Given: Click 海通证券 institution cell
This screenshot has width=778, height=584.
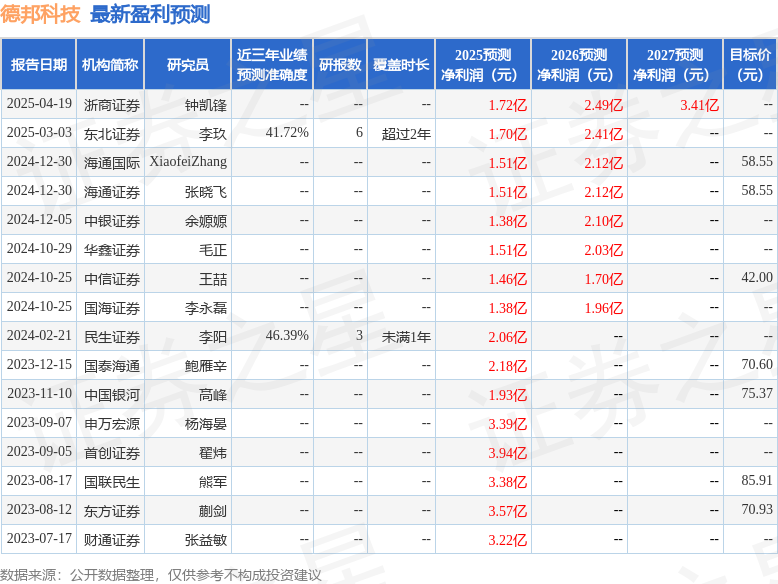Looking at the screenshot, I should pyautogui.click(x=112, y=192).
